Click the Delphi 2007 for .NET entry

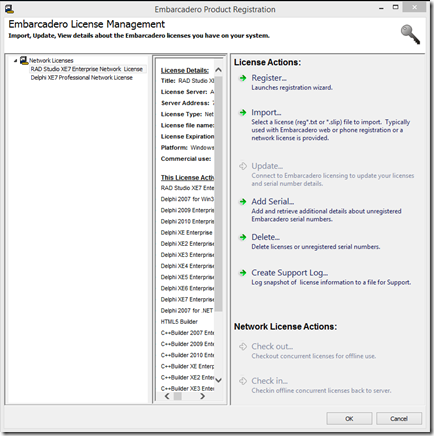187,311
